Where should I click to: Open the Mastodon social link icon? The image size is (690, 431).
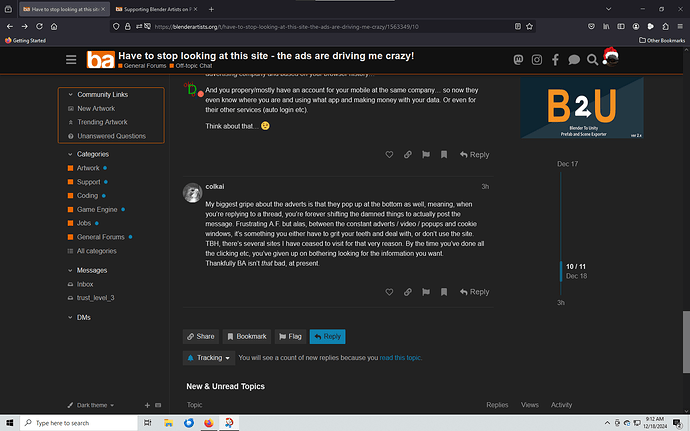pos(518,59)
